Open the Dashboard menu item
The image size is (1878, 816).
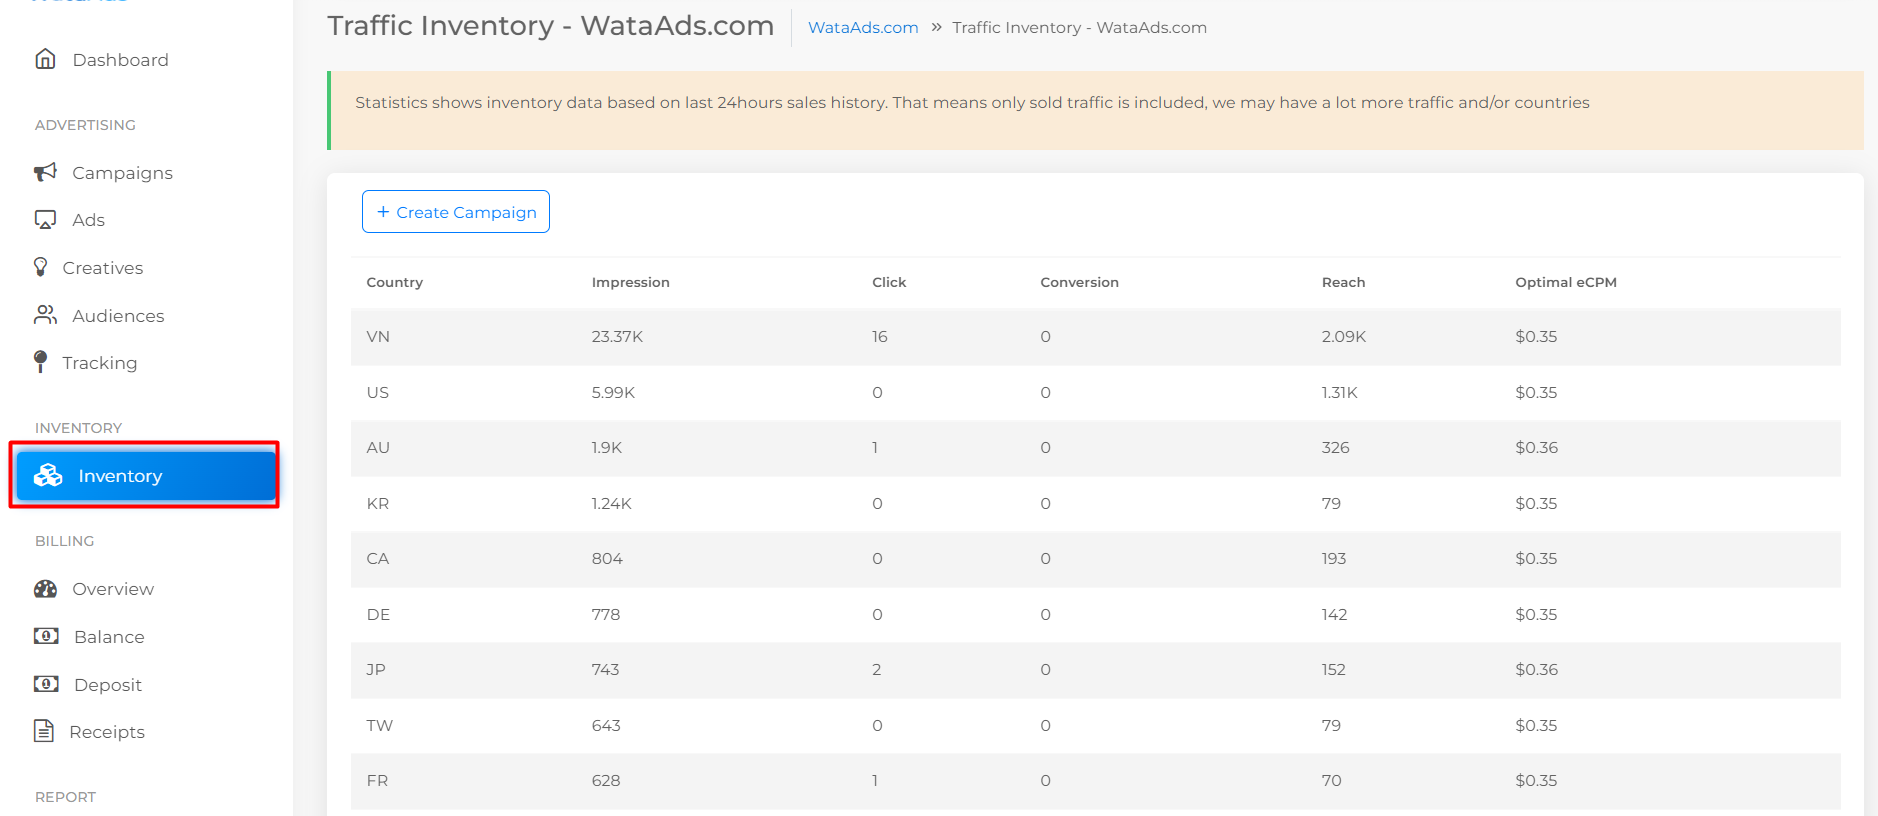(x=120, y=60)
